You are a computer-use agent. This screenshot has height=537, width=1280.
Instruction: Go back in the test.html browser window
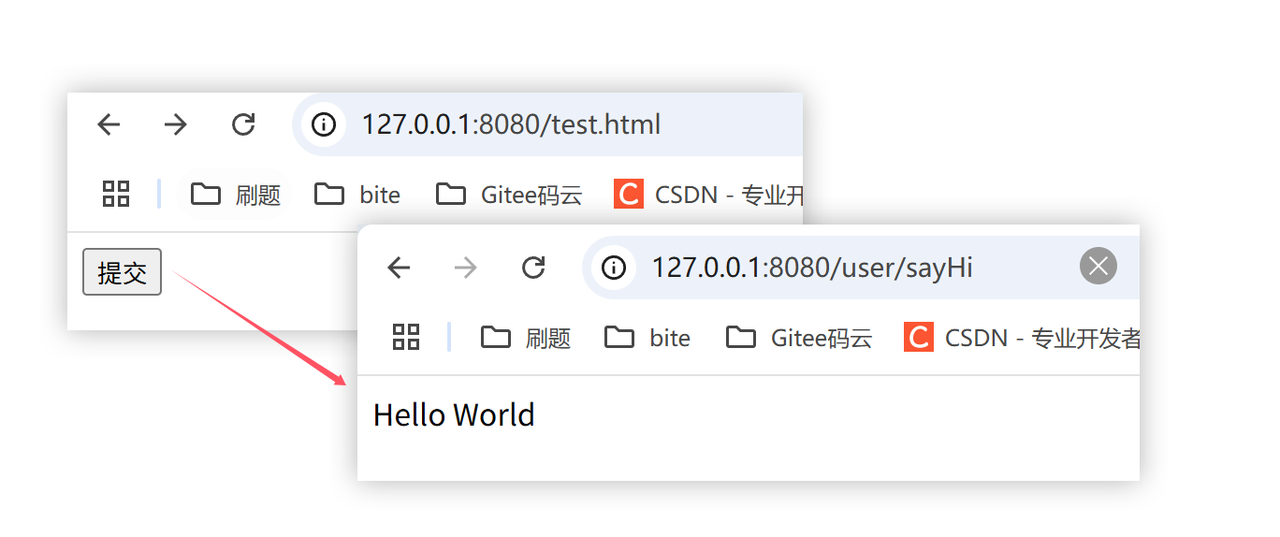[x=108, y=125]
